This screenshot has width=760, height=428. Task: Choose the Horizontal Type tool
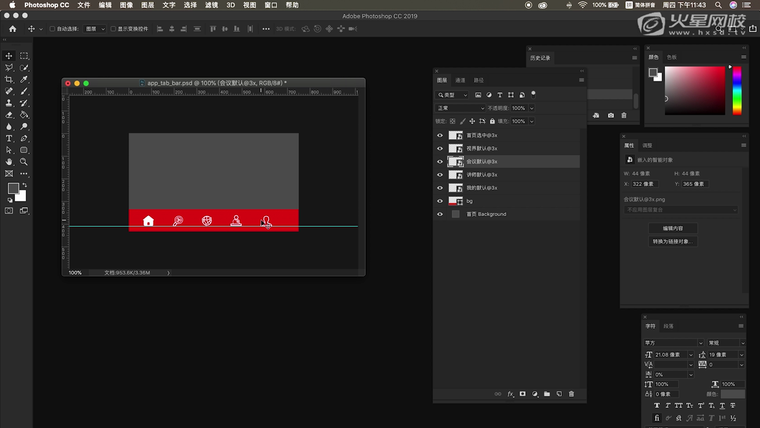[9, 138]
